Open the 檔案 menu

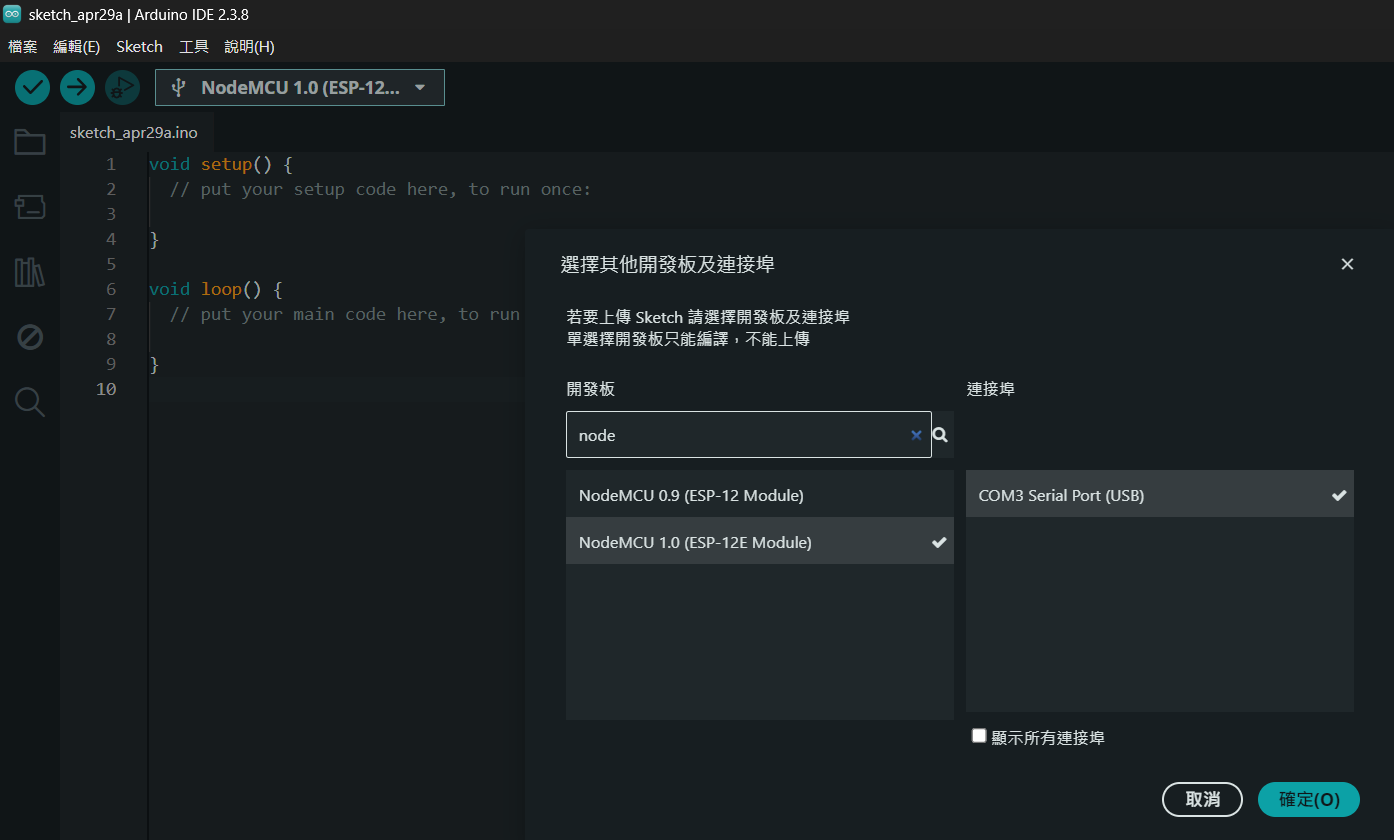coord(23,47)
